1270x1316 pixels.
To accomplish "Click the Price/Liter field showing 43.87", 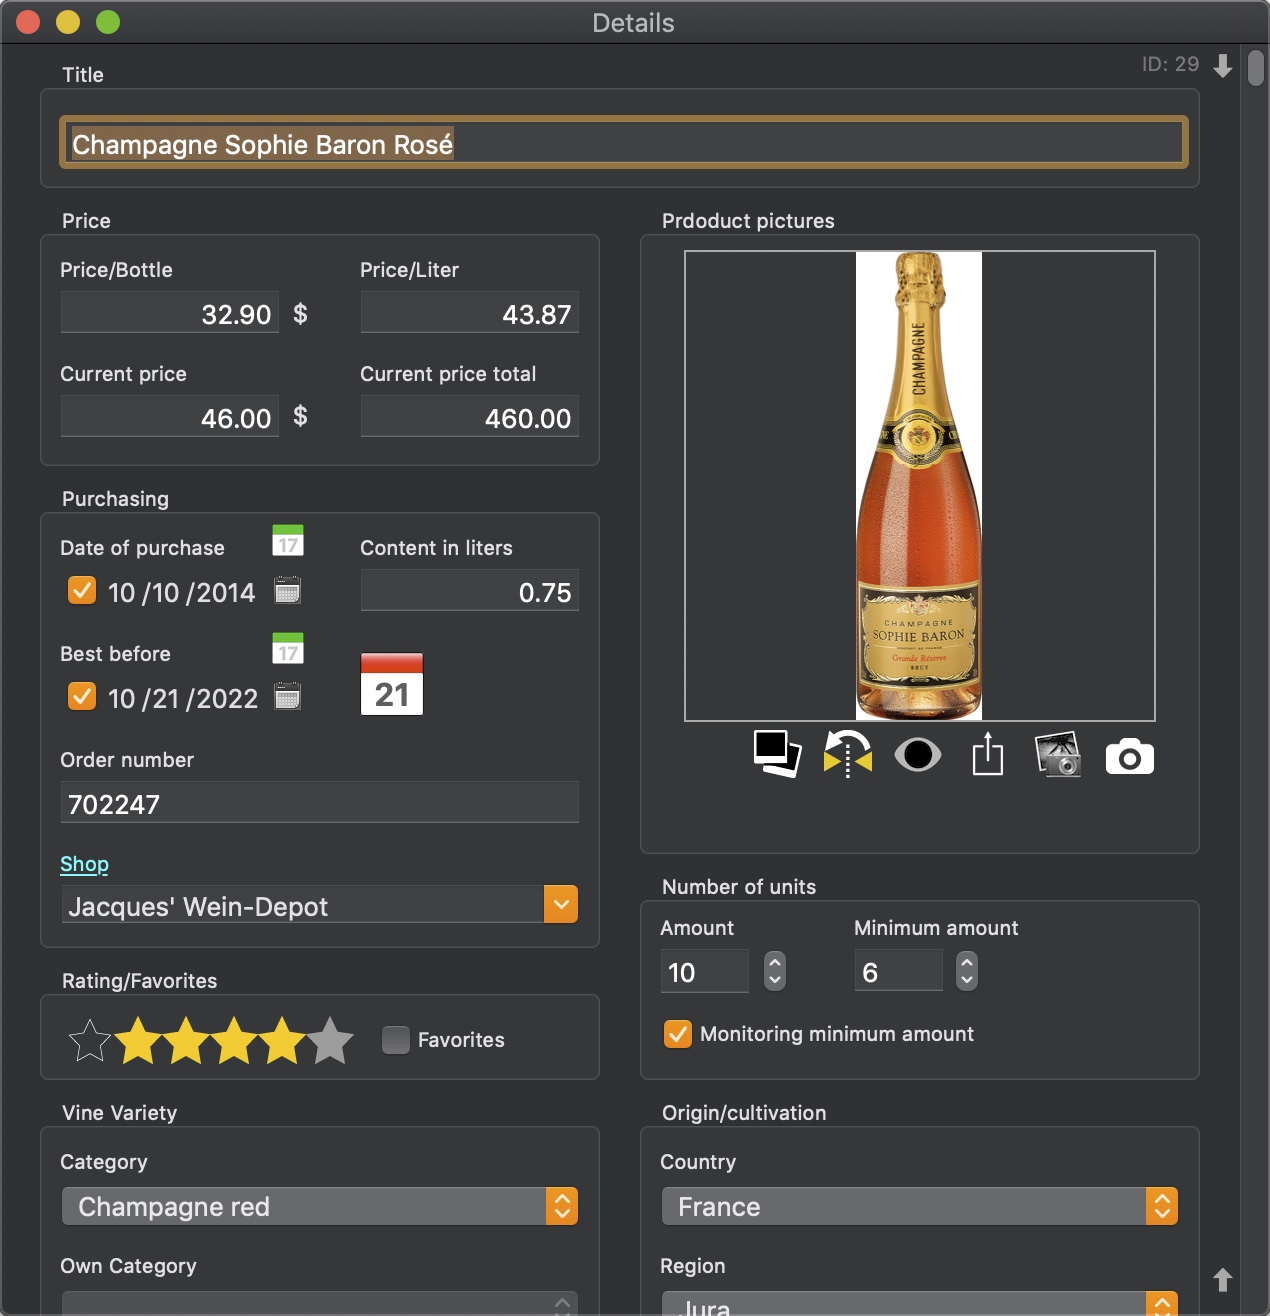I will coord(470,313).
